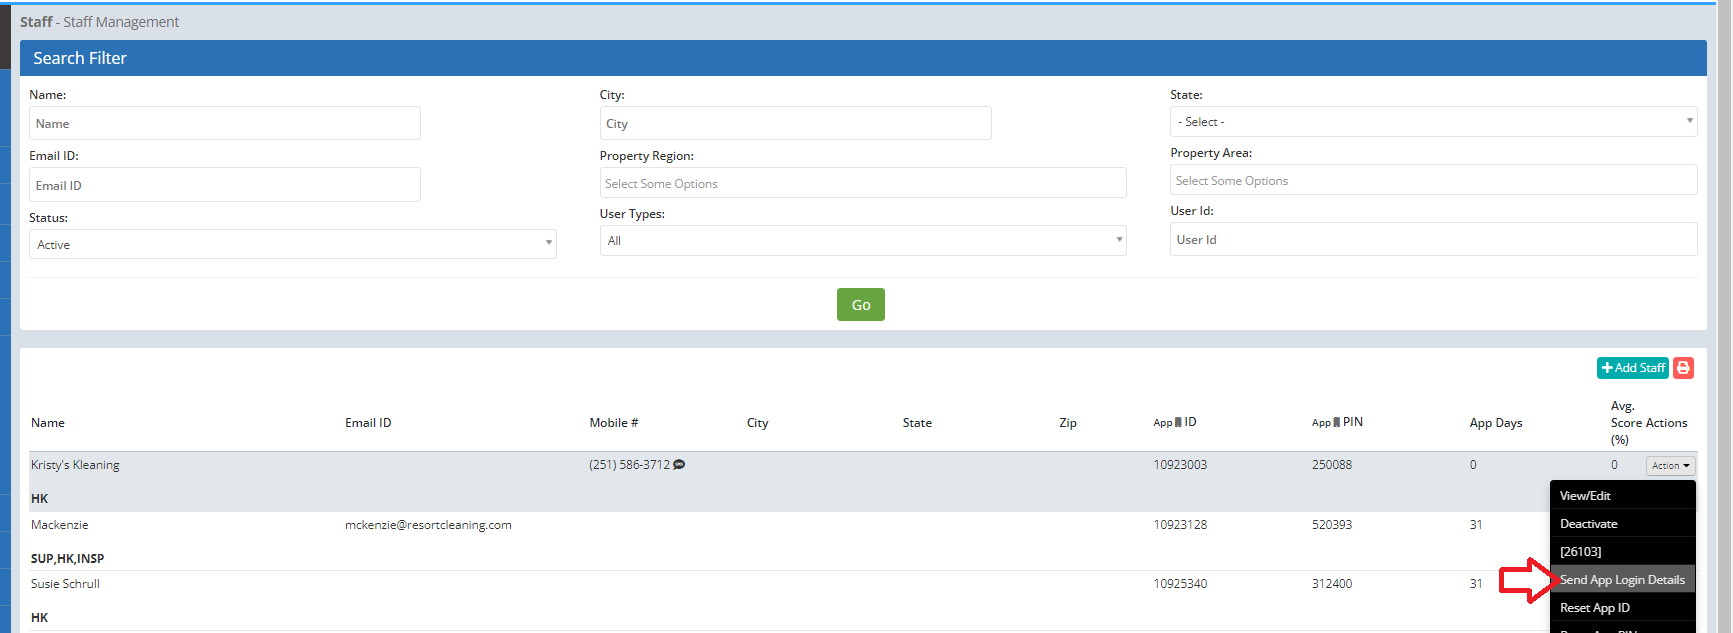The height and width of the screenshot is (633, 1733).
Task: Choose Send App Login Details menu option
Action: tap(1622, 580)
